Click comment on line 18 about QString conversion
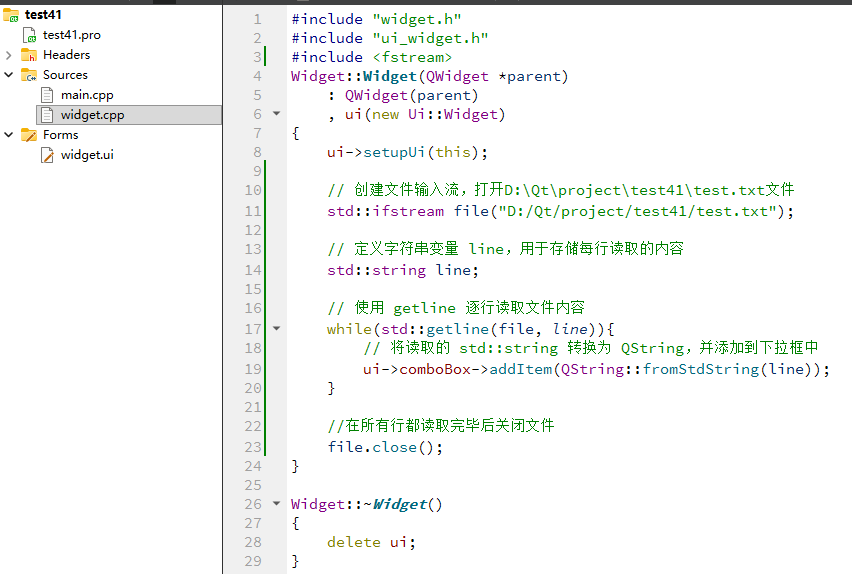 click(591, 348)
